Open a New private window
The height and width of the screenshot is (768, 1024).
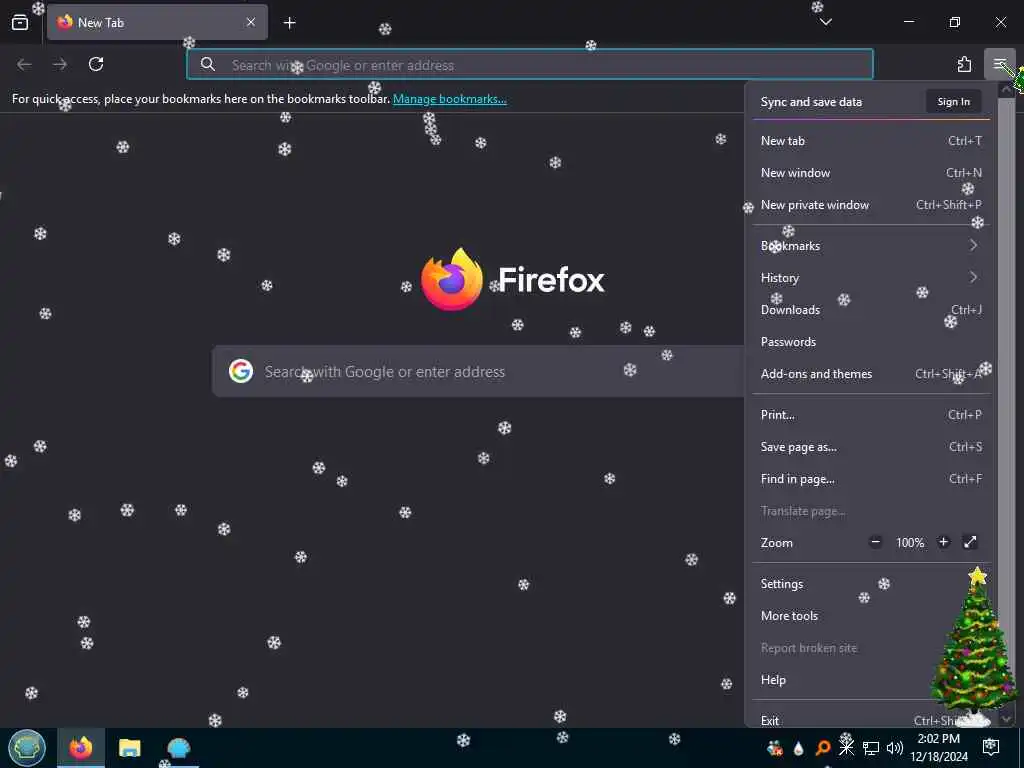click(x=871, y=204)
